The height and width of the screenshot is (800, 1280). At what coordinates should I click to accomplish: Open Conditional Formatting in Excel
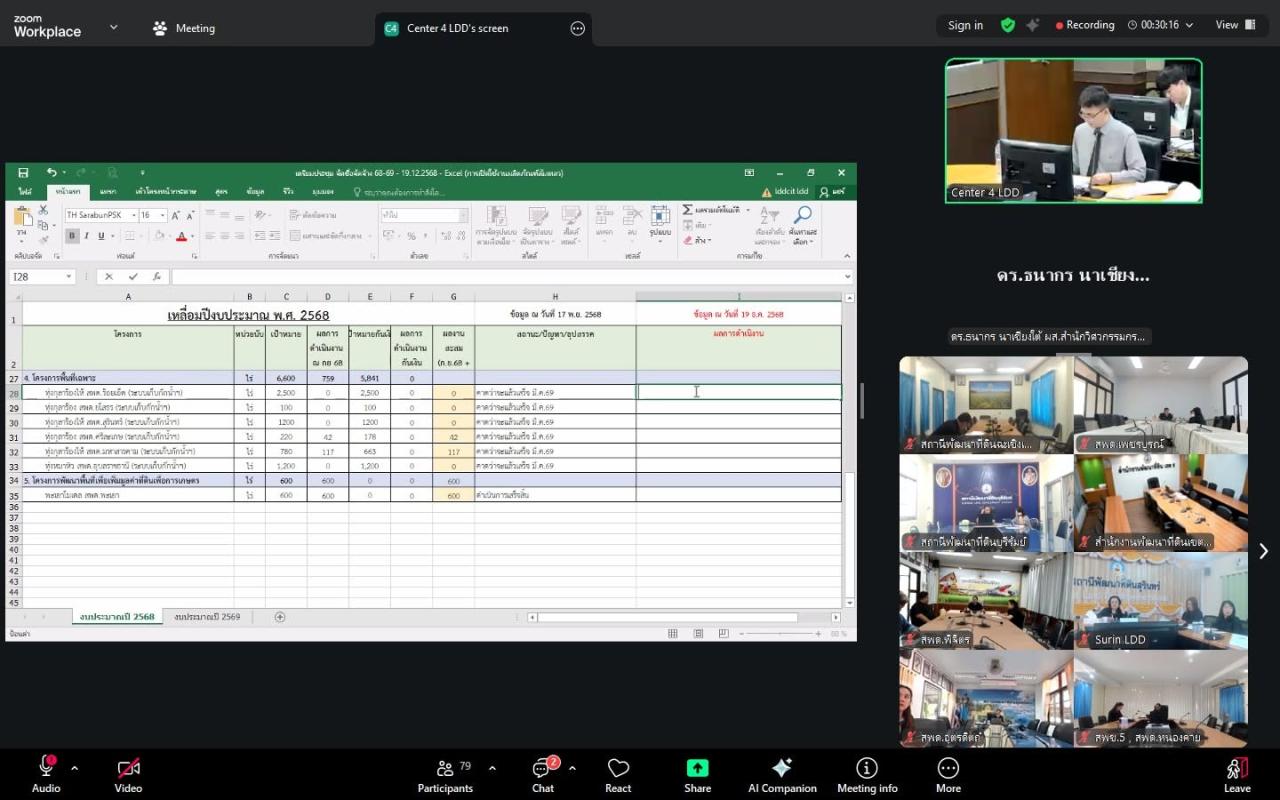coord(496,226)
